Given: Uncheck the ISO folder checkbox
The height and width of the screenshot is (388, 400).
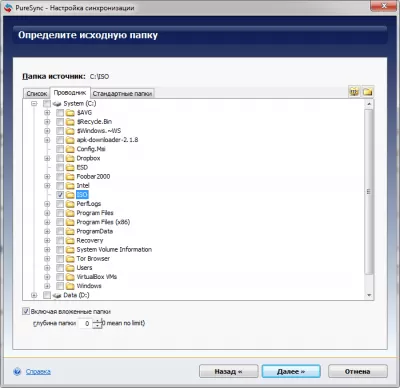Looking at the screenshot, I should (x=60, y=195).
